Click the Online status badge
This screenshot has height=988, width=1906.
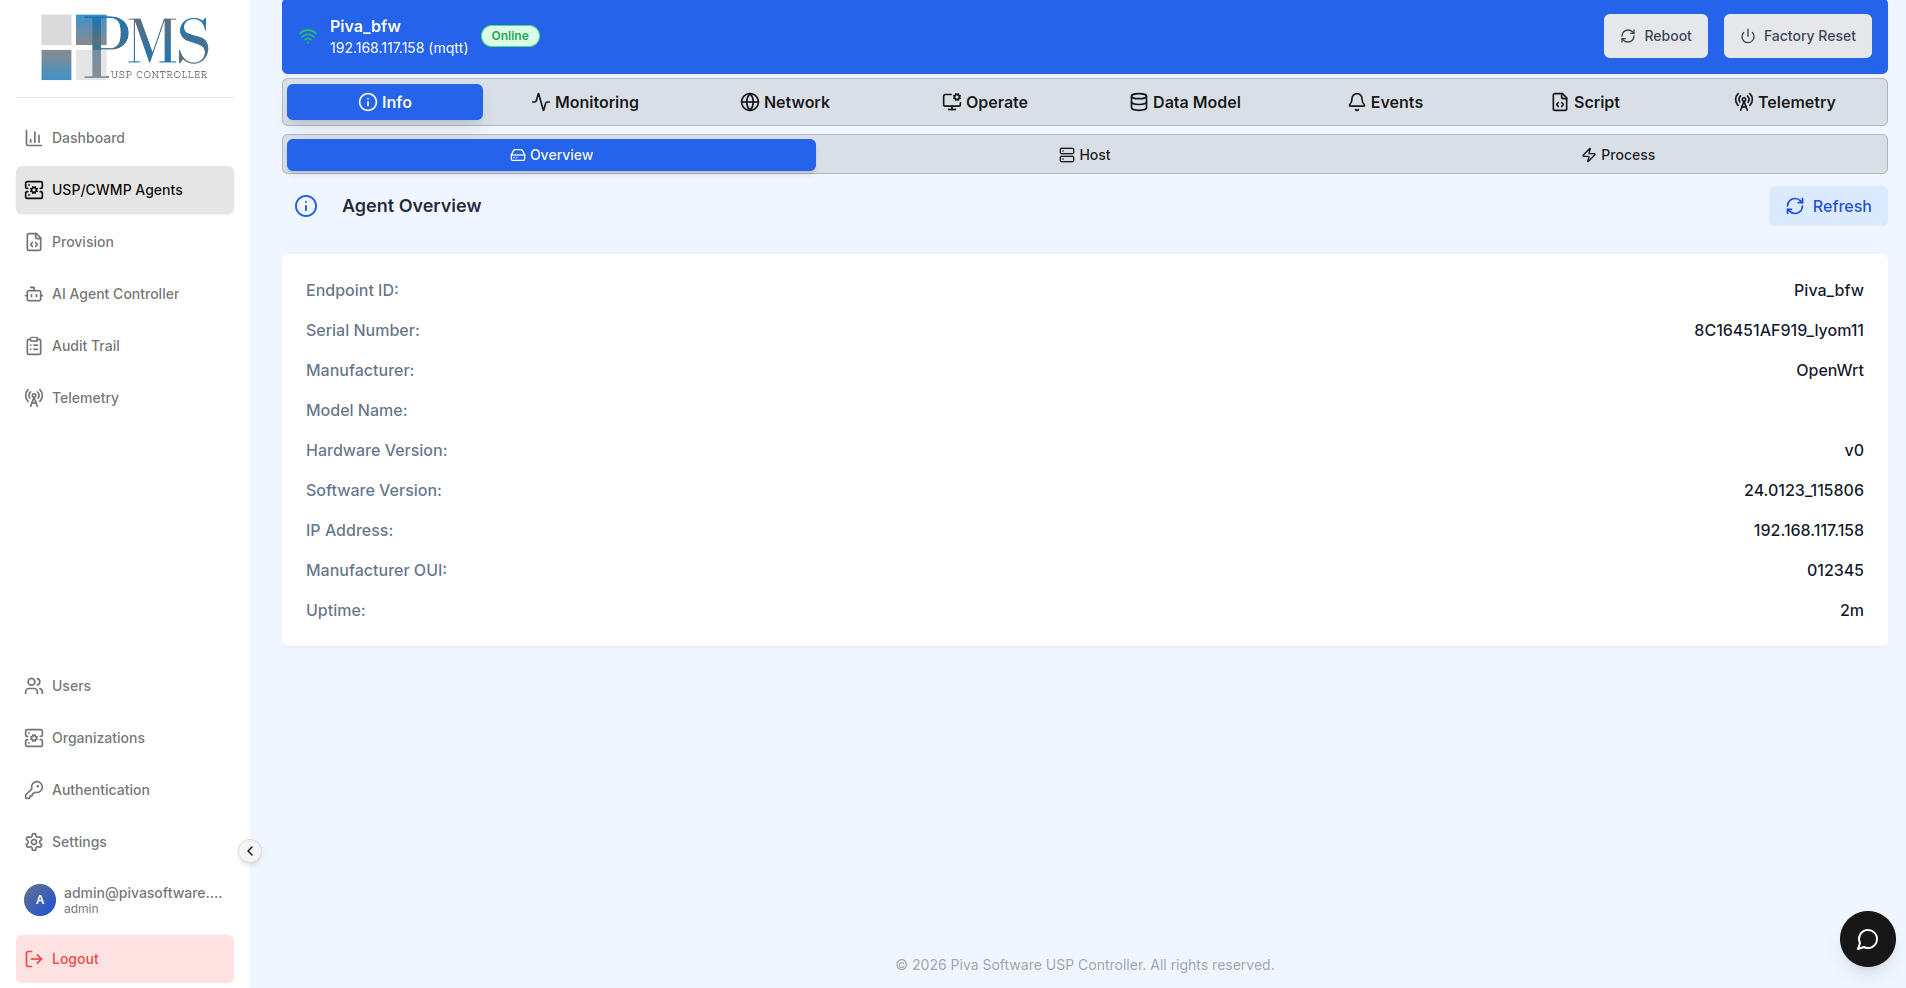tap(510, 36)
